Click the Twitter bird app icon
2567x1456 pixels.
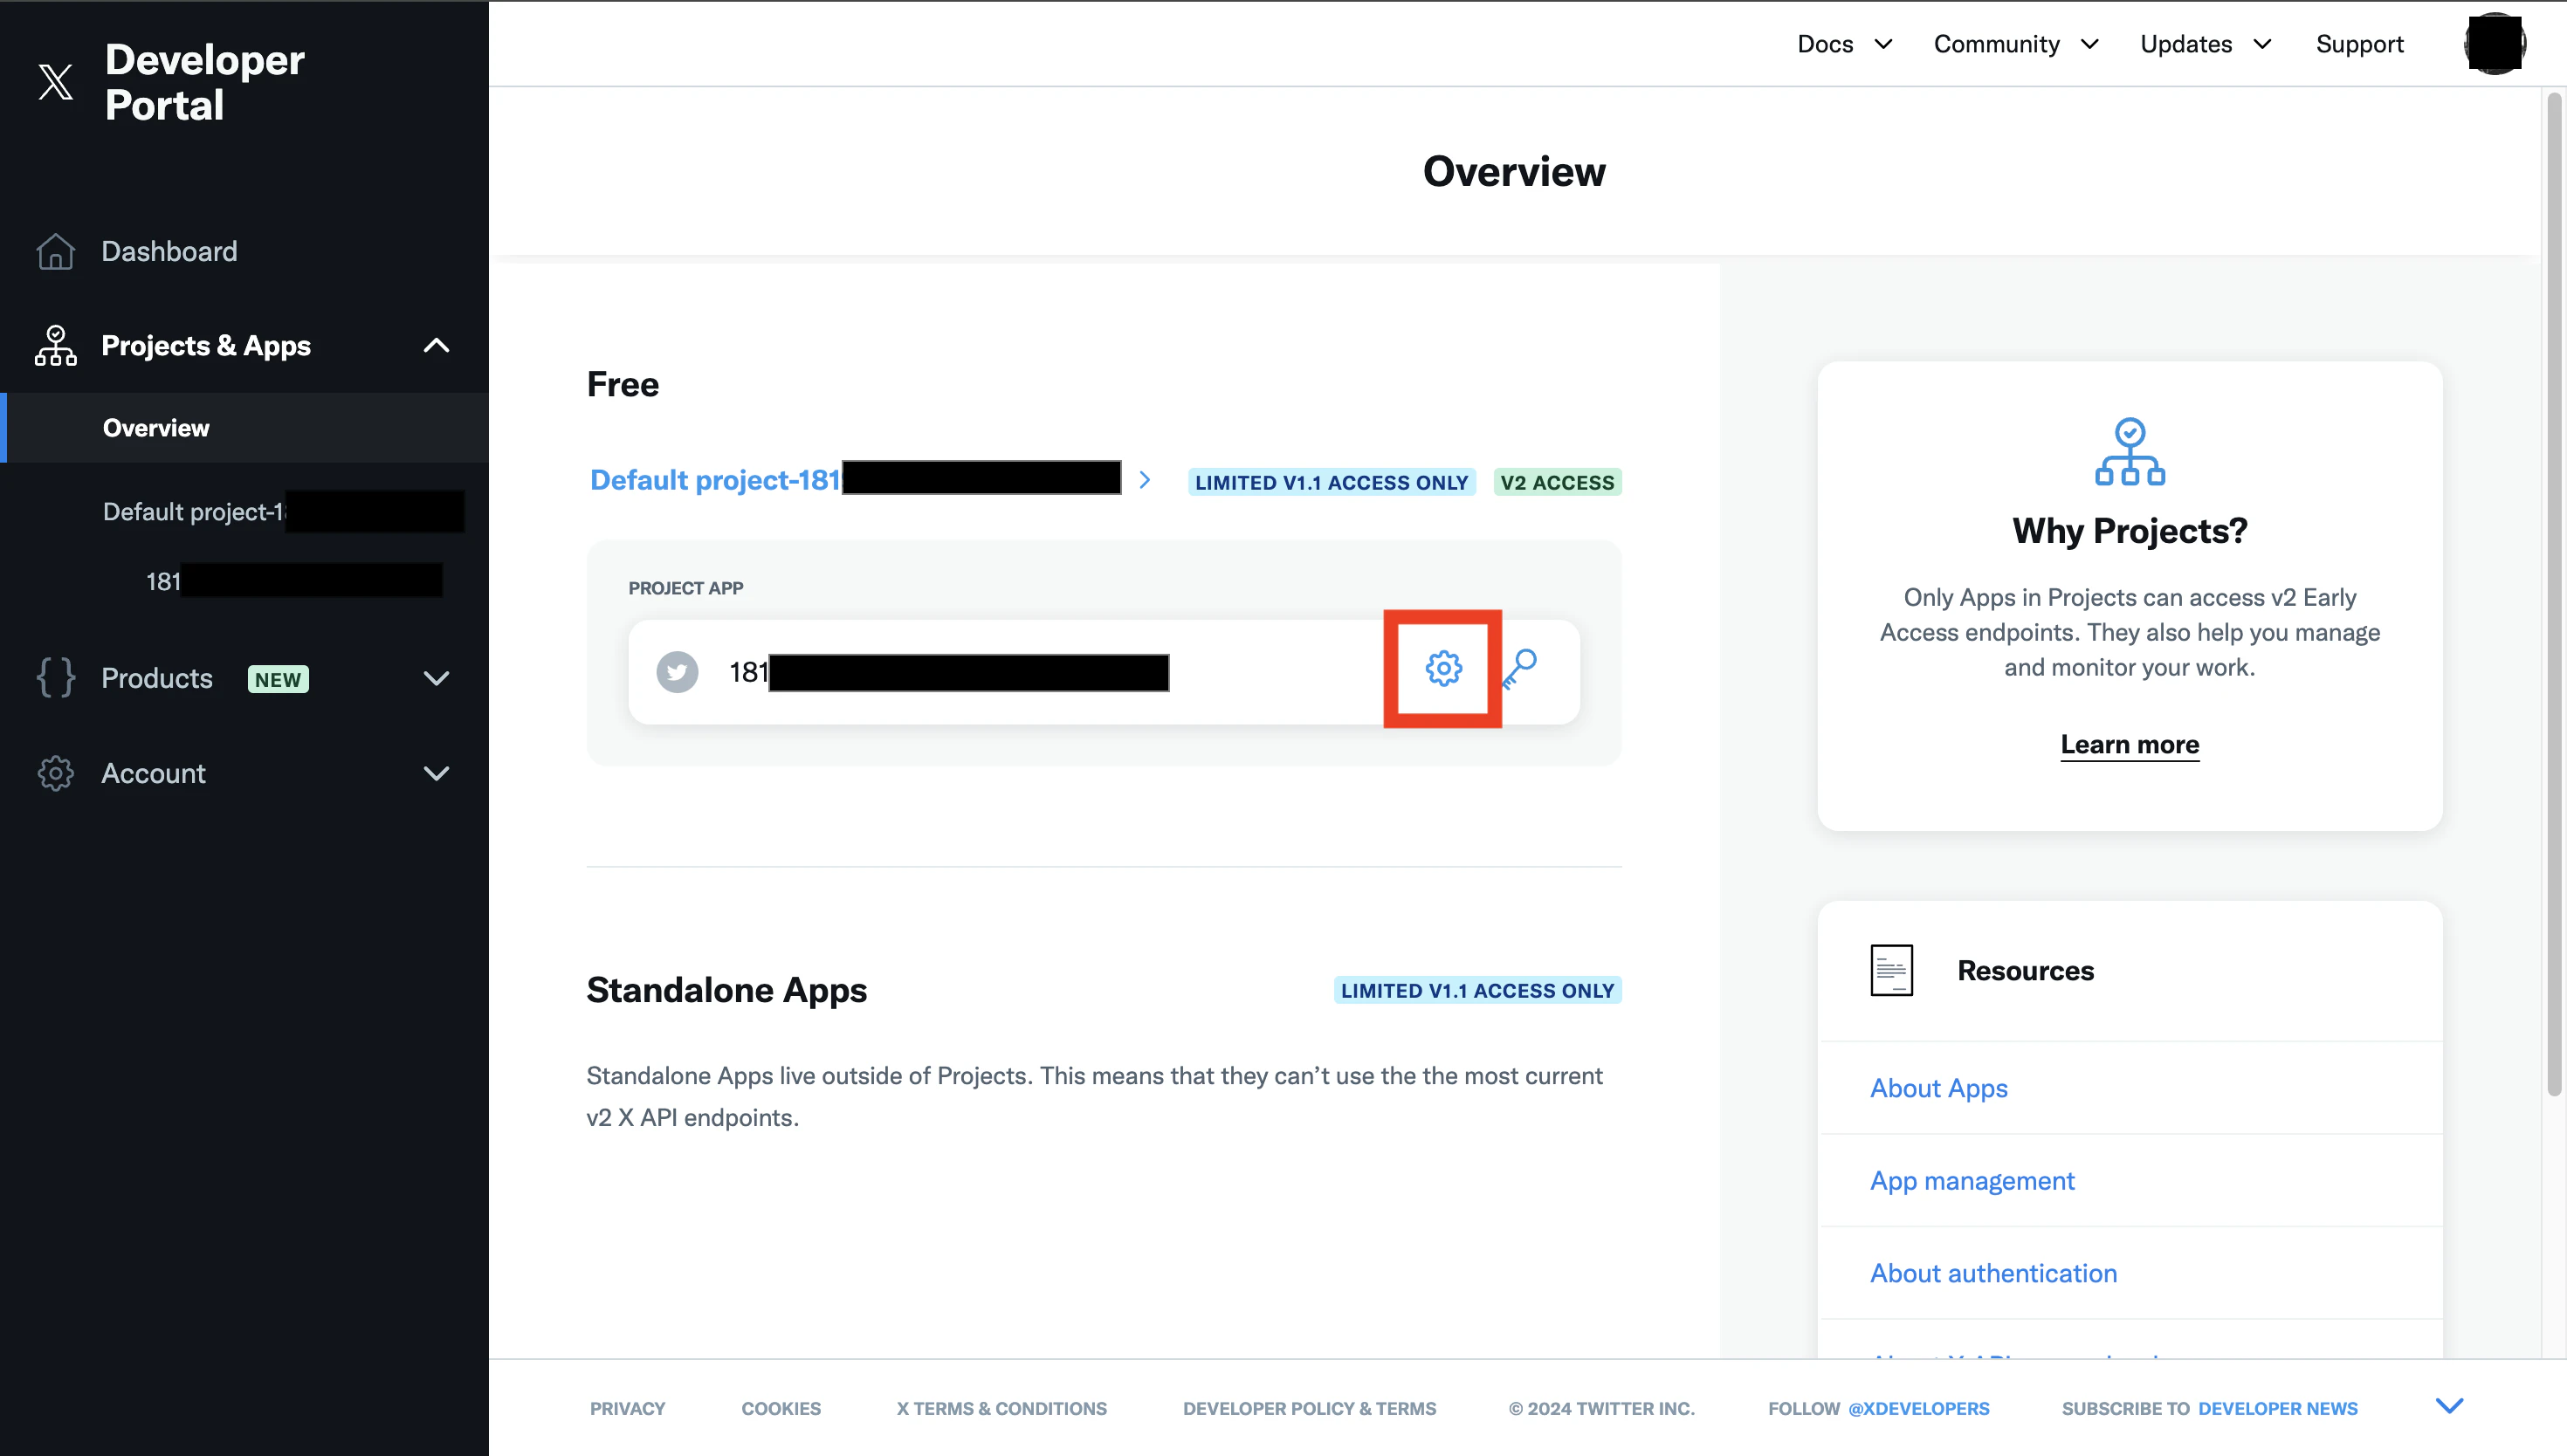click(x=677, y=672)
